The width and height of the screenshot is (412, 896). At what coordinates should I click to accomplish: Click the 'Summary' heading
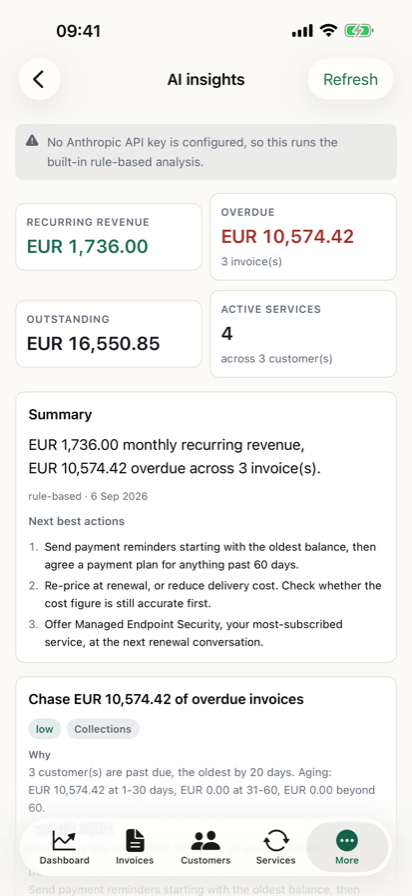pos(60,415)
